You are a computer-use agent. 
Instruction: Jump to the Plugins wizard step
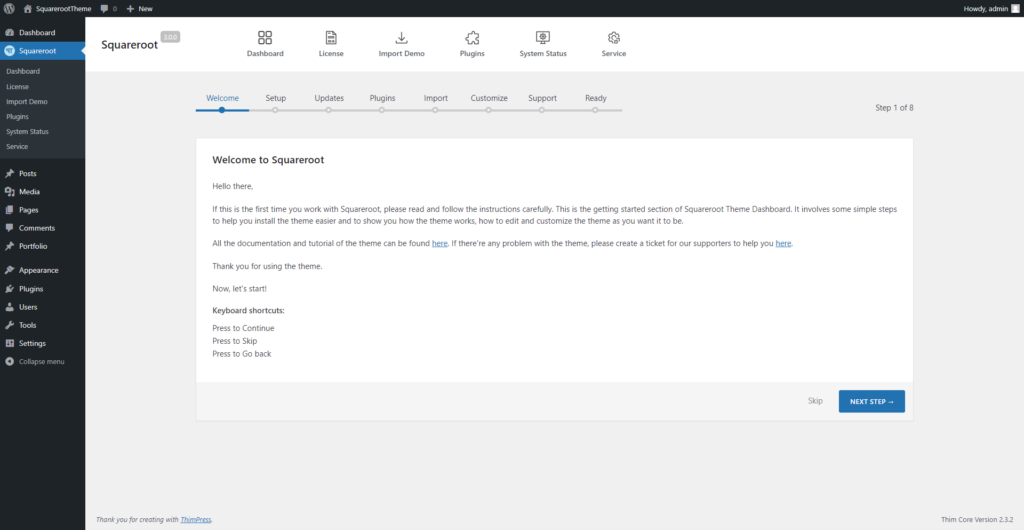(x=382, y=99)
